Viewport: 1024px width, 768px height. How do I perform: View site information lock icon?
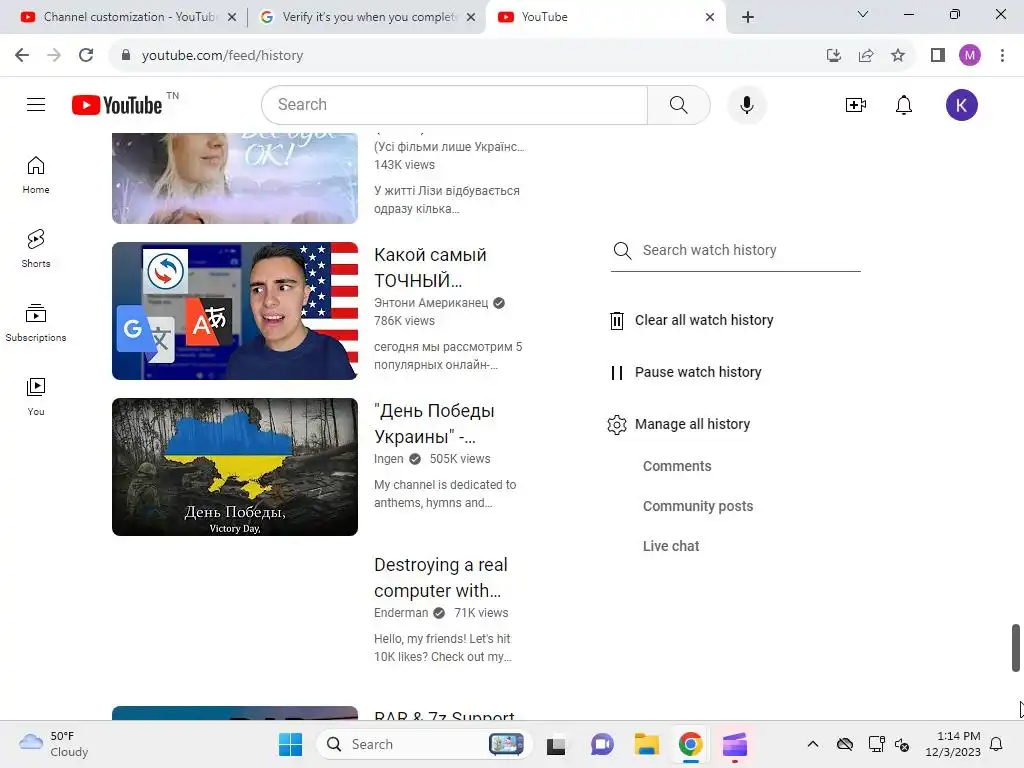click(x=126, y=56)
